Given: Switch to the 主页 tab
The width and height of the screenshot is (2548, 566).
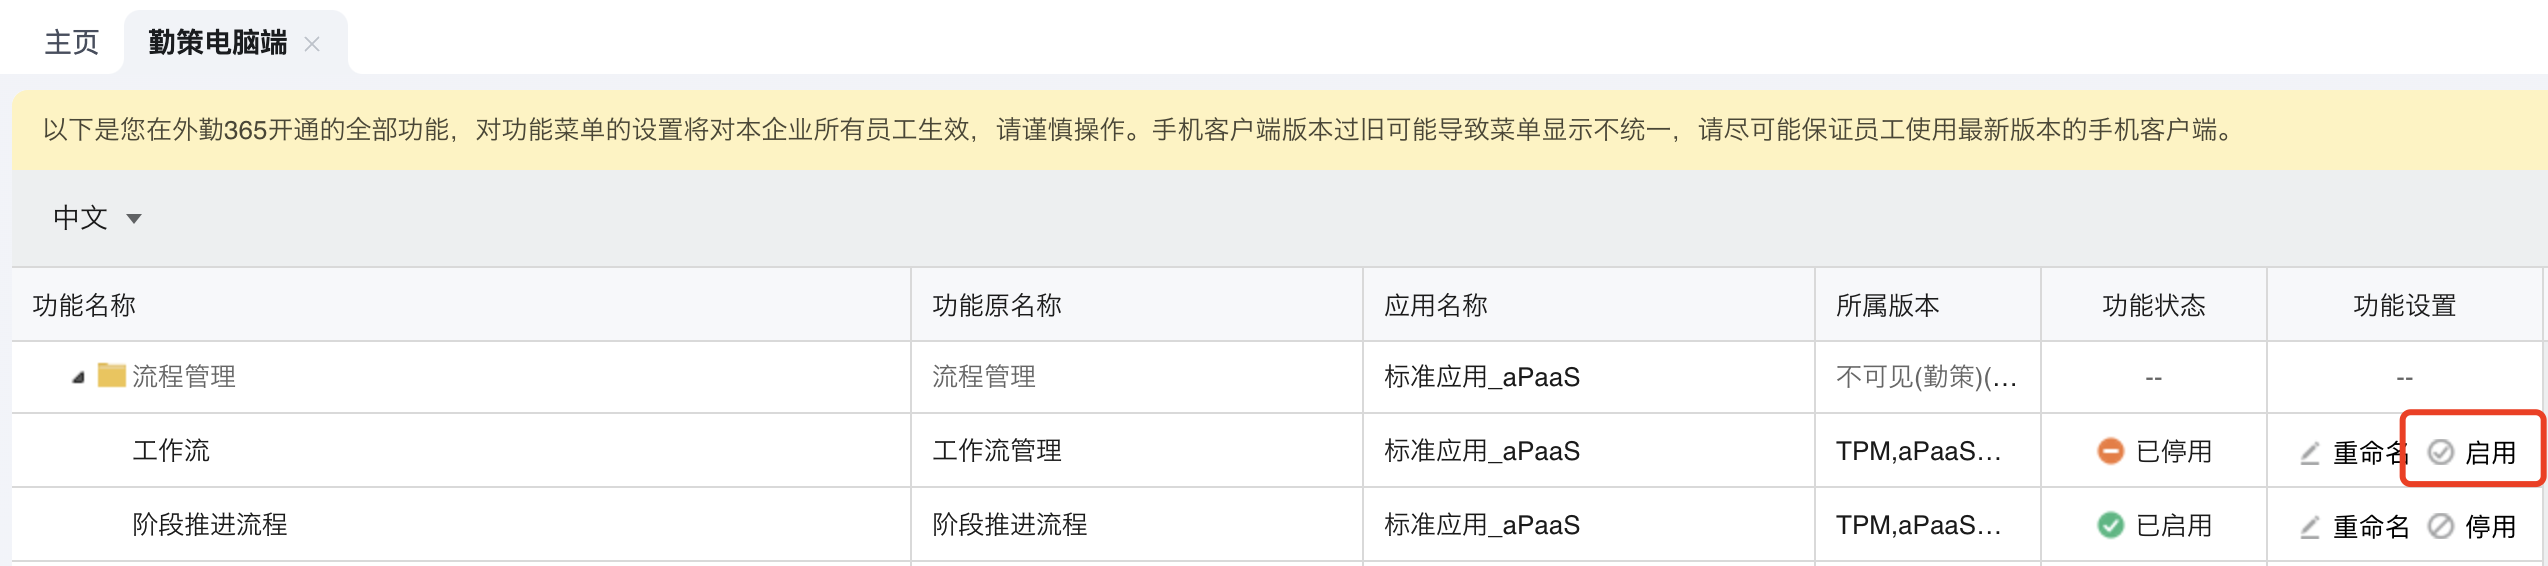Looking at the screenshot, I should (x=72, y=42).
